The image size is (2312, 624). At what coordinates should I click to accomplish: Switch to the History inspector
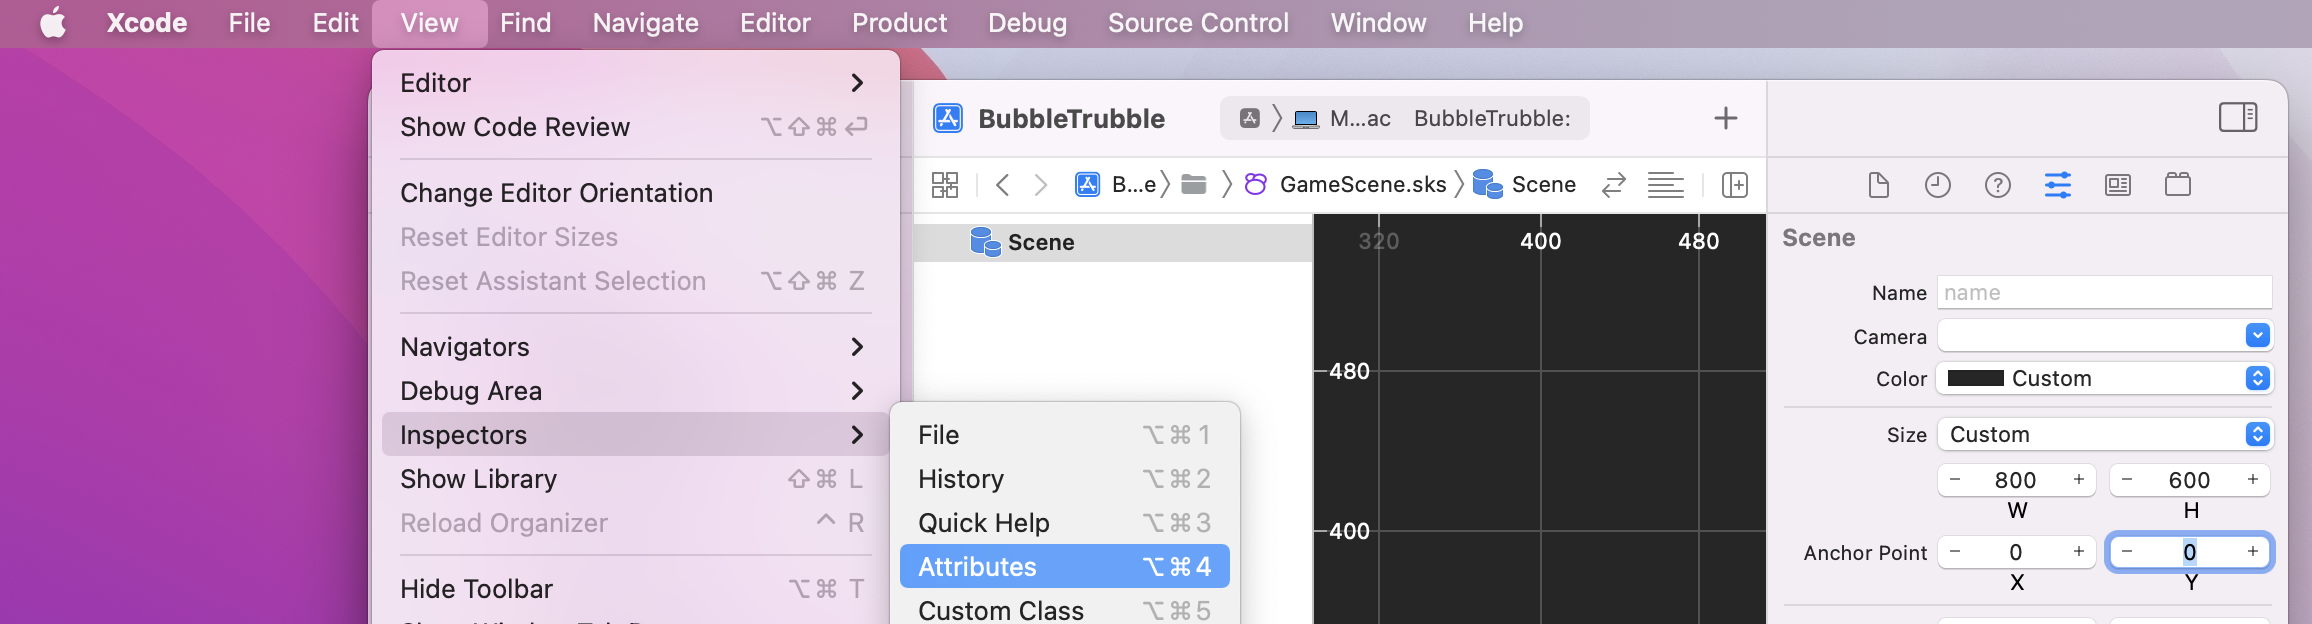[1937, 184]
